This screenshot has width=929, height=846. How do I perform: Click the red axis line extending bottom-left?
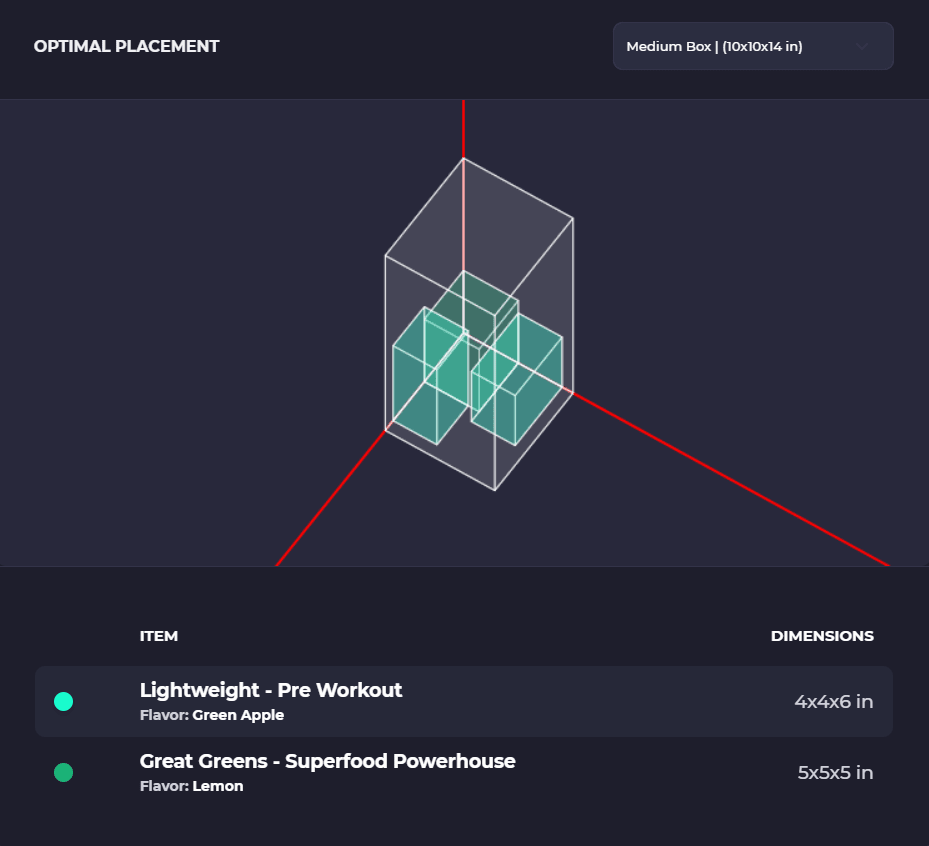click(331, 498)
